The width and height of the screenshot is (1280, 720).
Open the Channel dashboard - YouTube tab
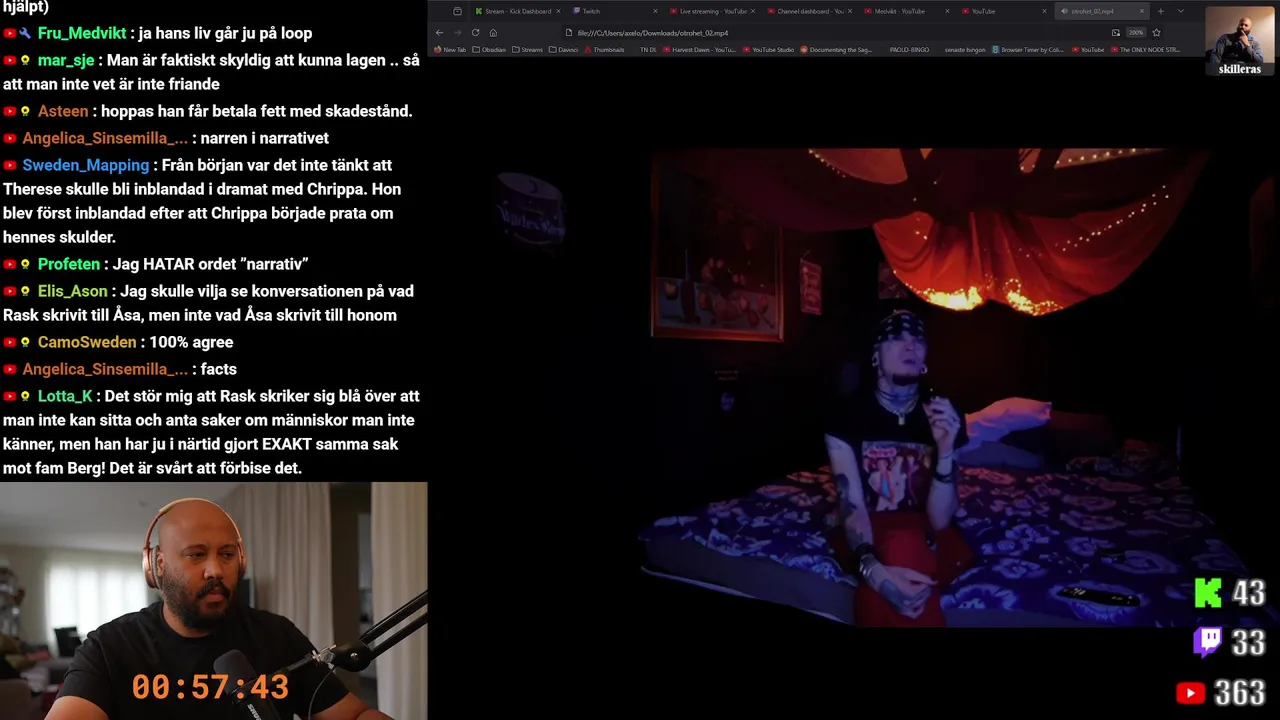click(810, 11)
